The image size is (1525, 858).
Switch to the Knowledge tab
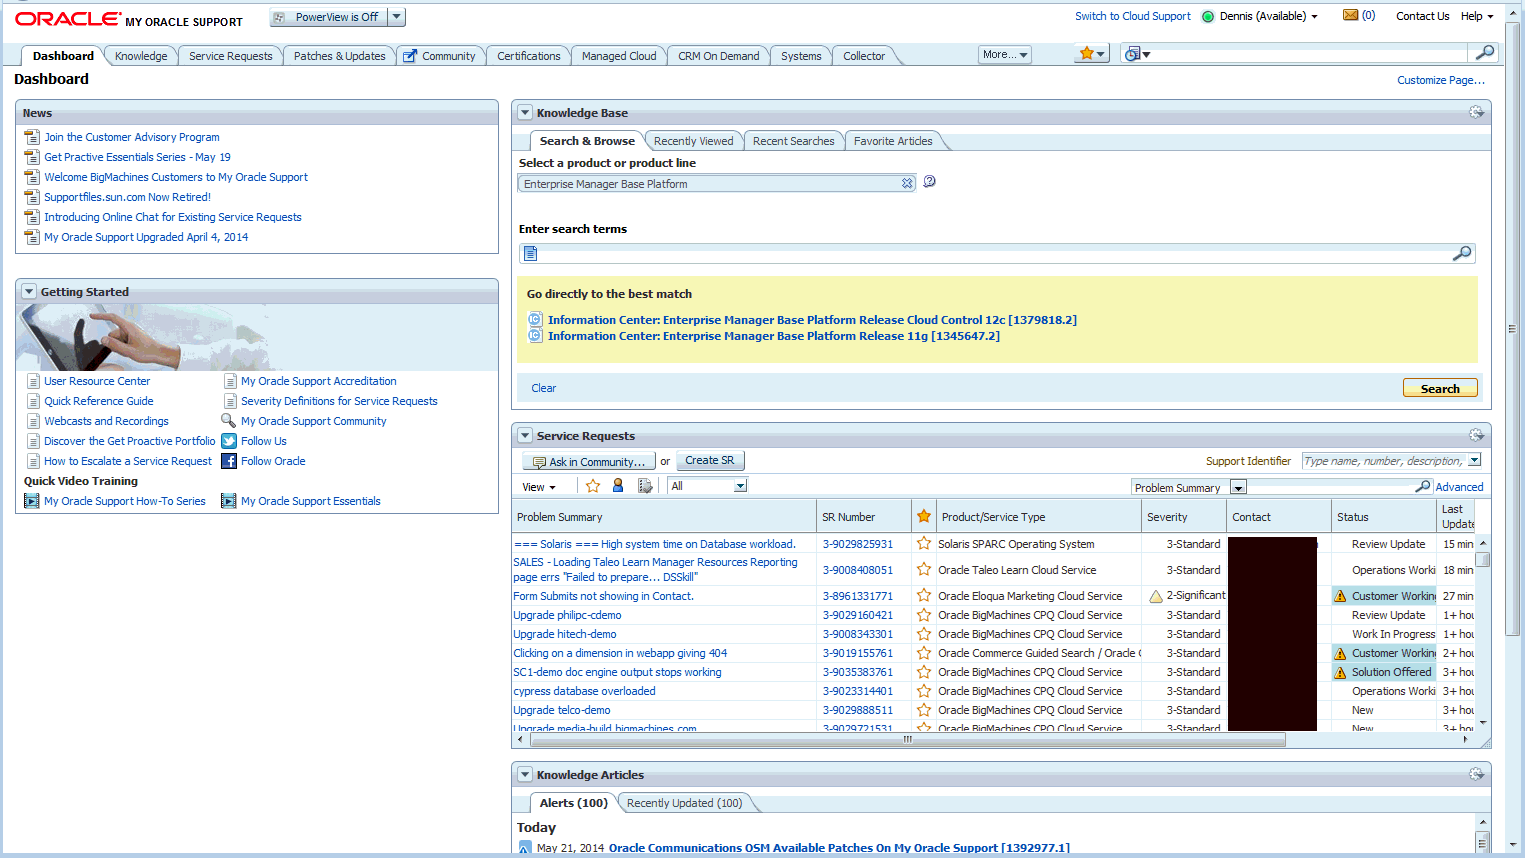click(141, 56)
